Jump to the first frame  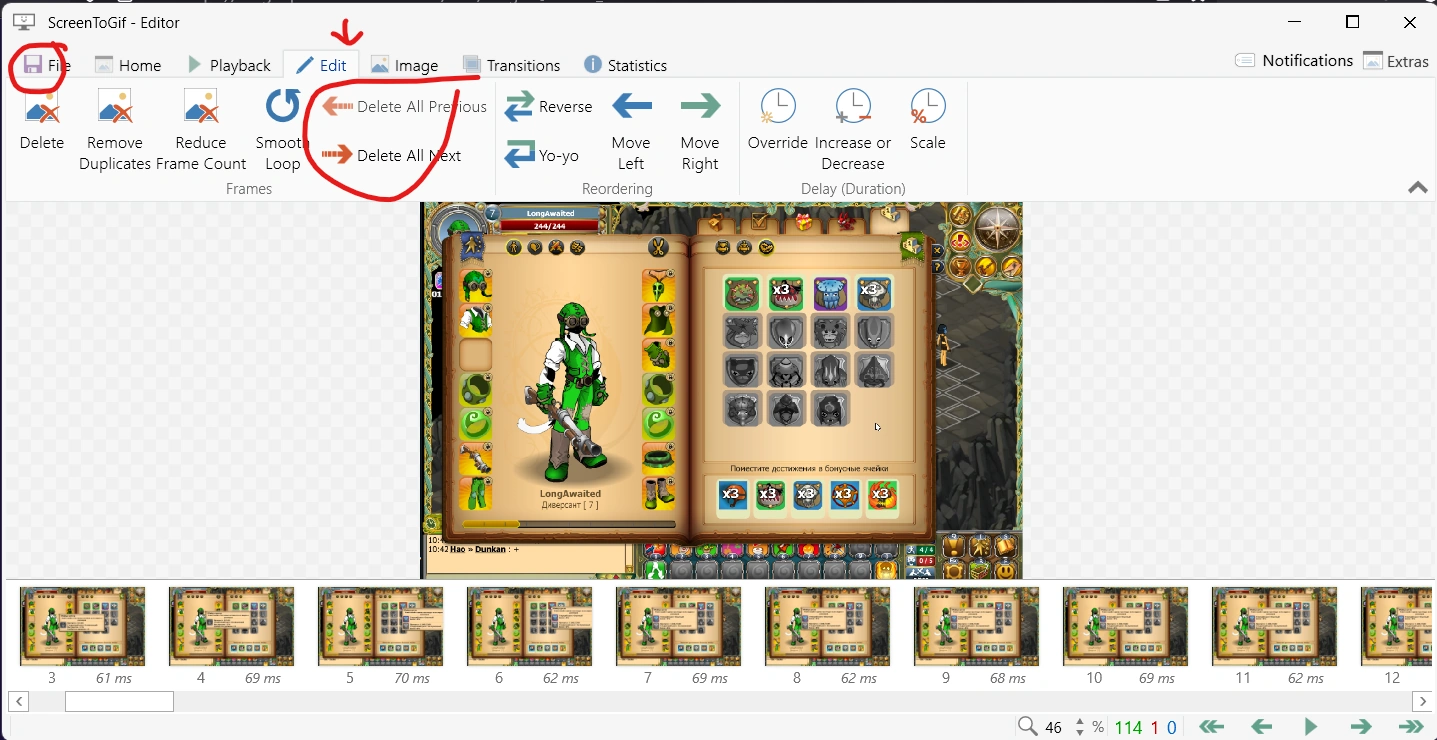(1211, 727)
